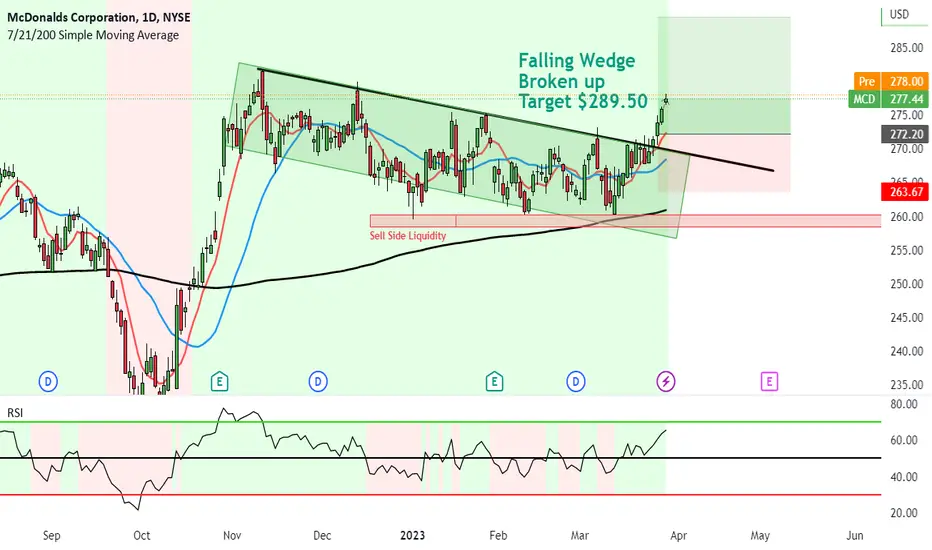Click the 260.00 price axis value
Viewport: 932px width, 550px height.
(906, 217)
